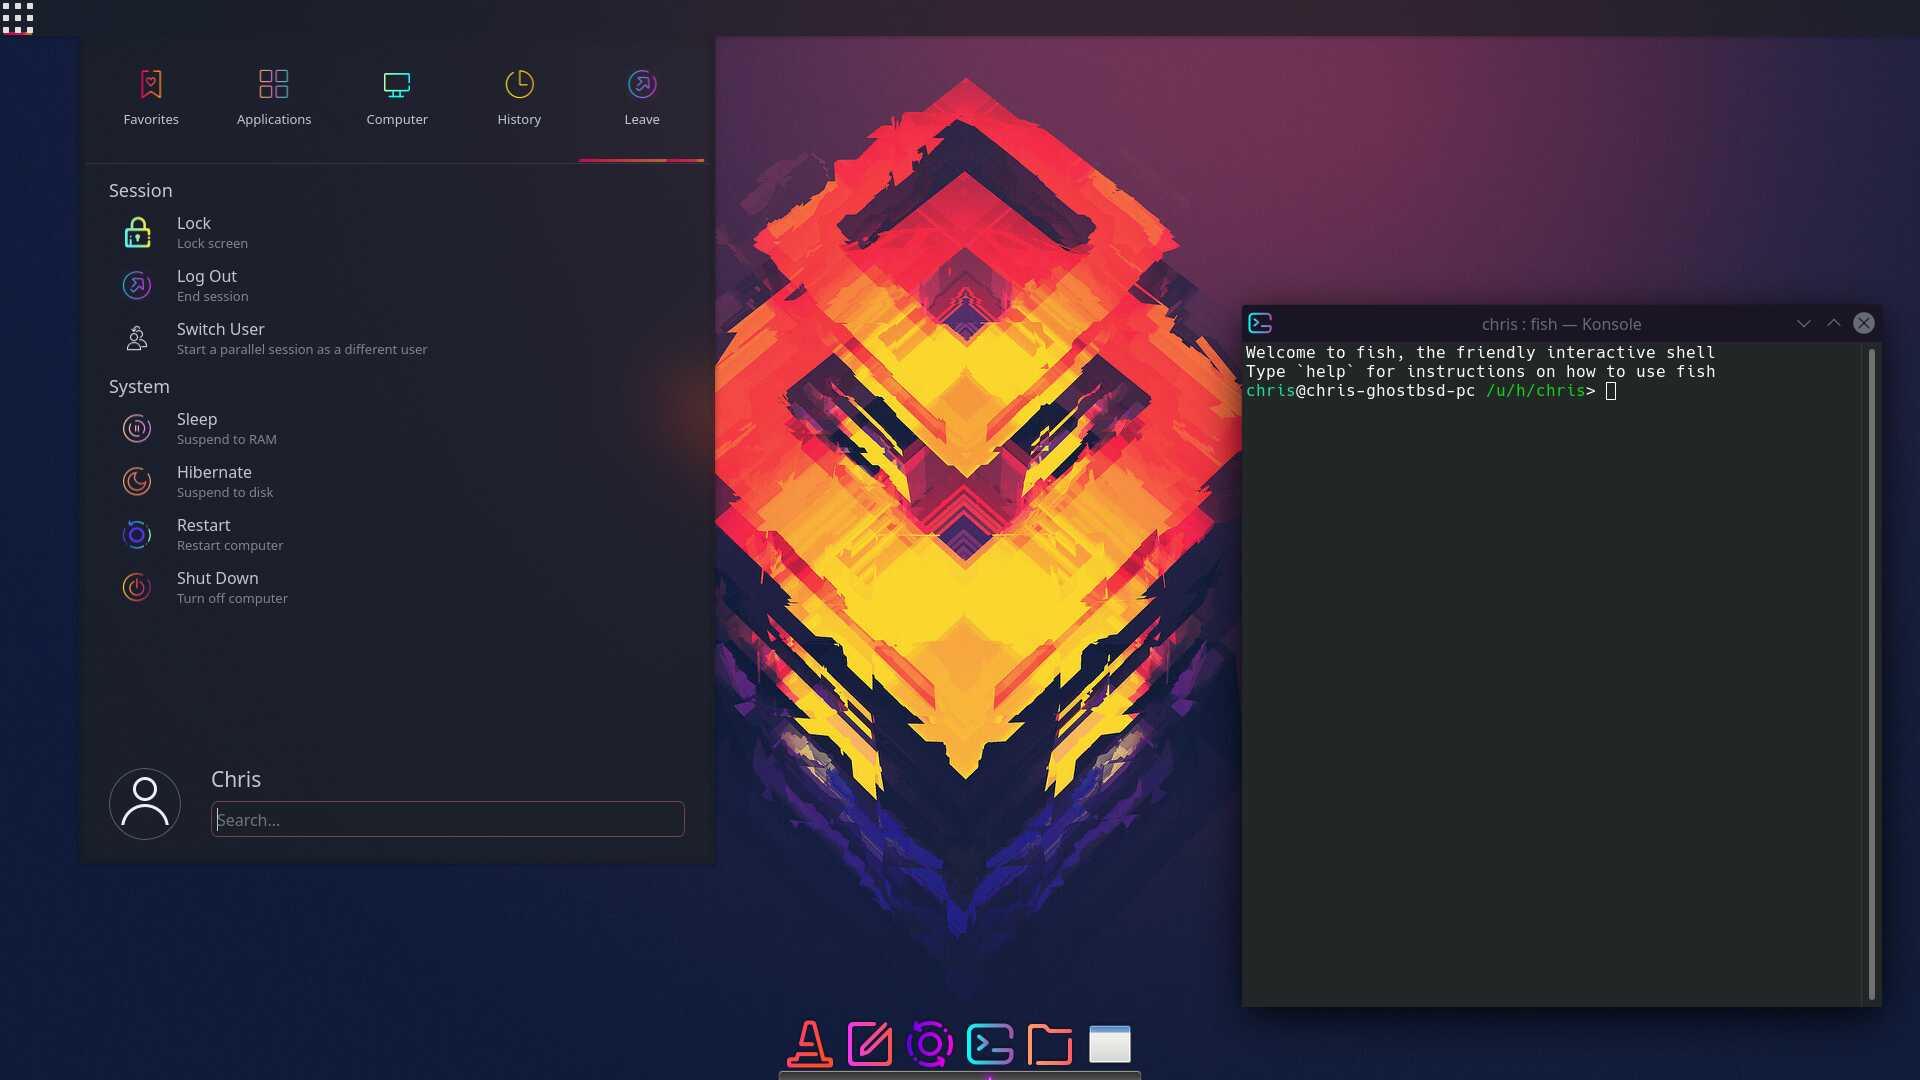1920x1080 pixels.
Task: Click the Log Out icon
Action: 137,286
